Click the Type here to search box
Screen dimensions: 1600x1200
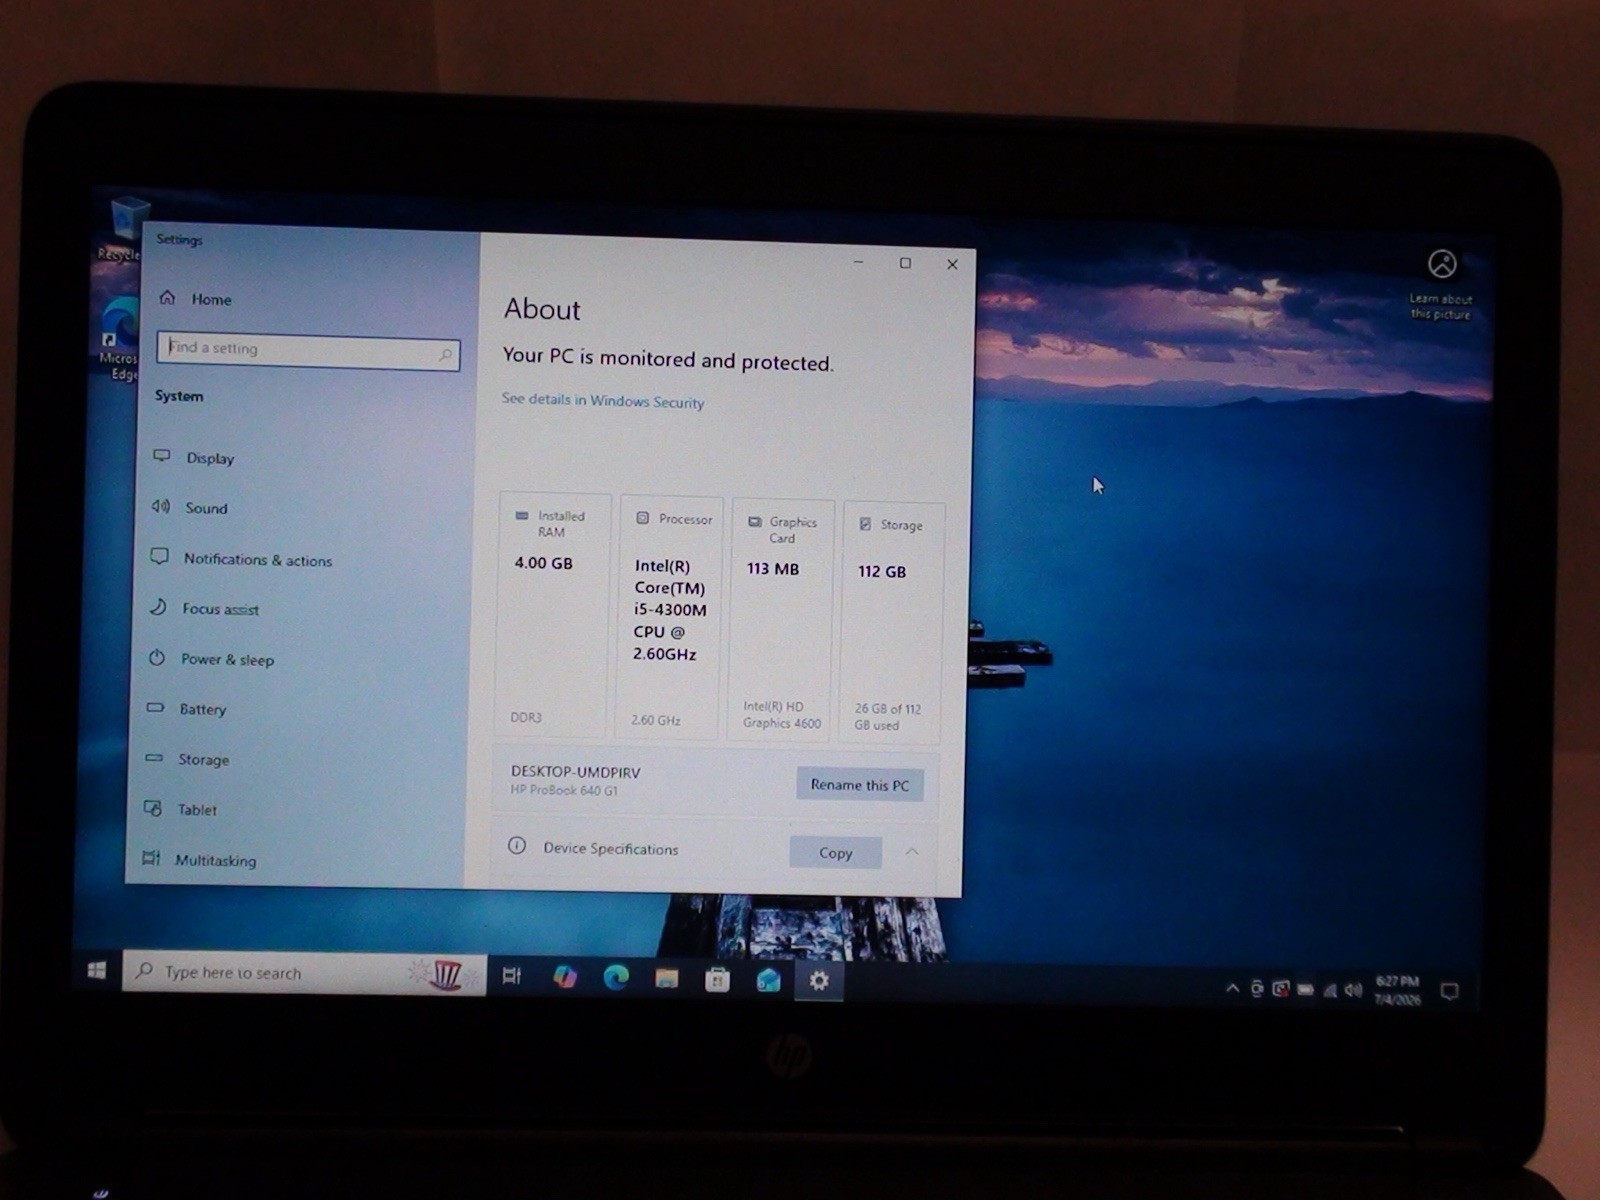(304, 973)
